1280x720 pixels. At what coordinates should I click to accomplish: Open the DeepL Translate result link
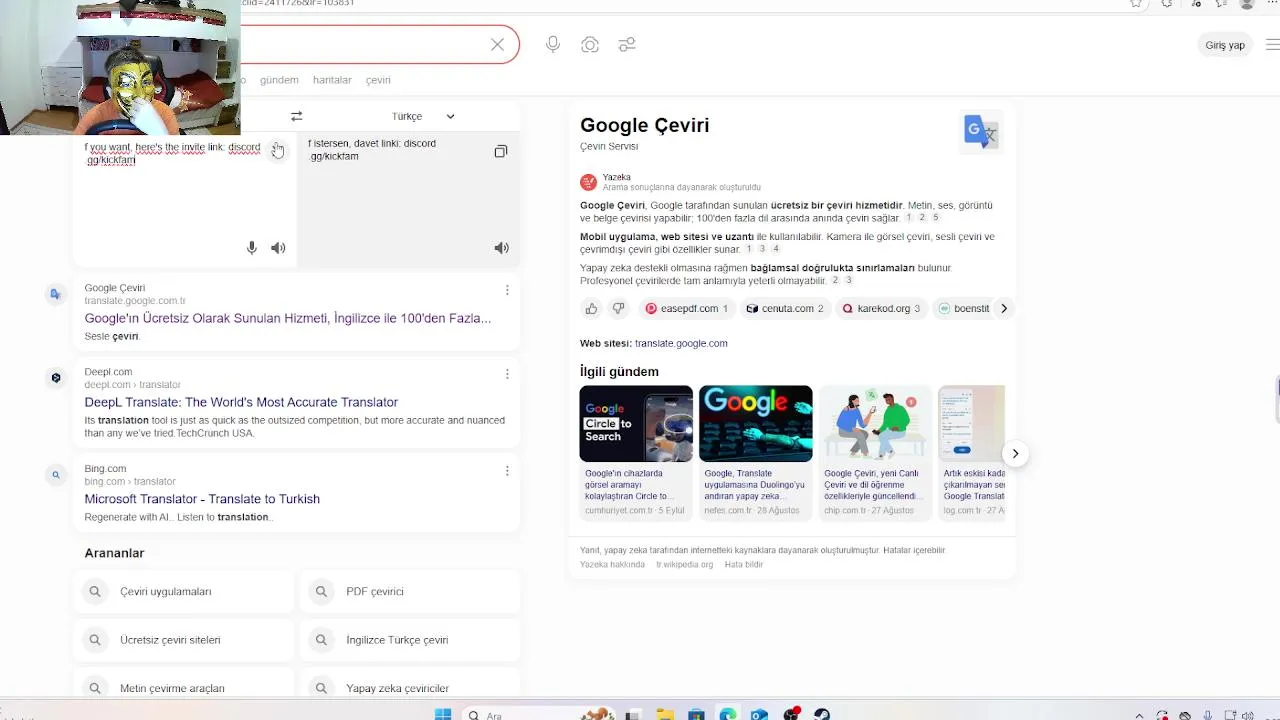241,402
